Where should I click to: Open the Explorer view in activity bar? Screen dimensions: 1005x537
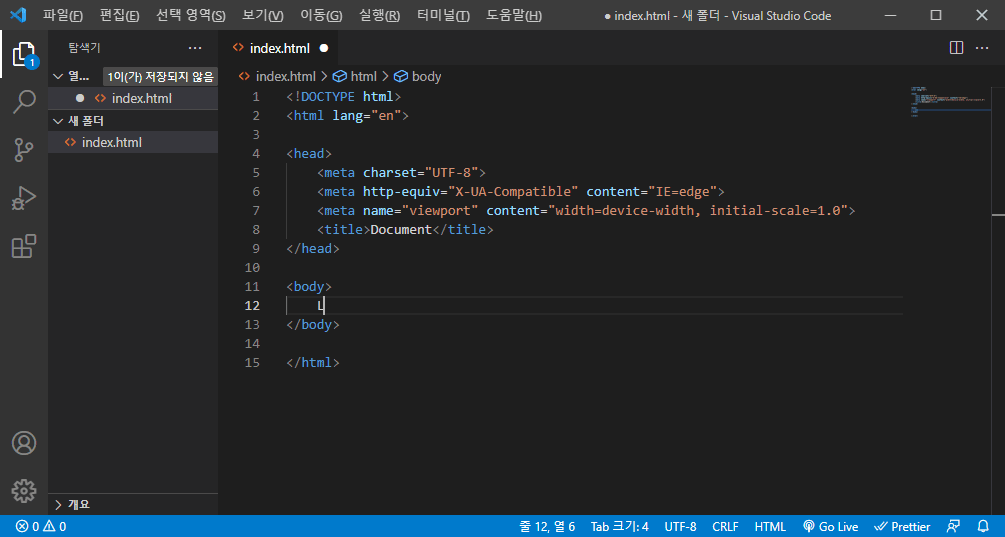point(24,54)
